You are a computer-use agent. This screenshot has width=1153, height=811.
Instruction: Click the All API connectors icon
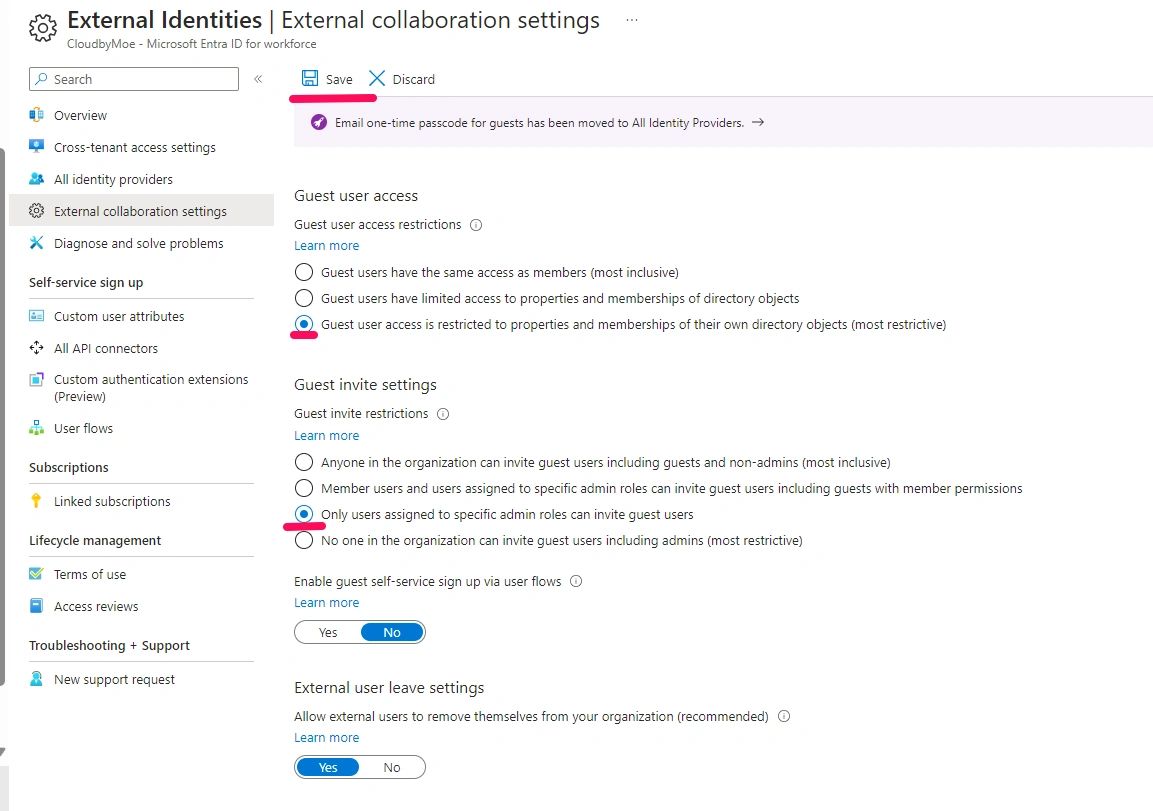37,348
